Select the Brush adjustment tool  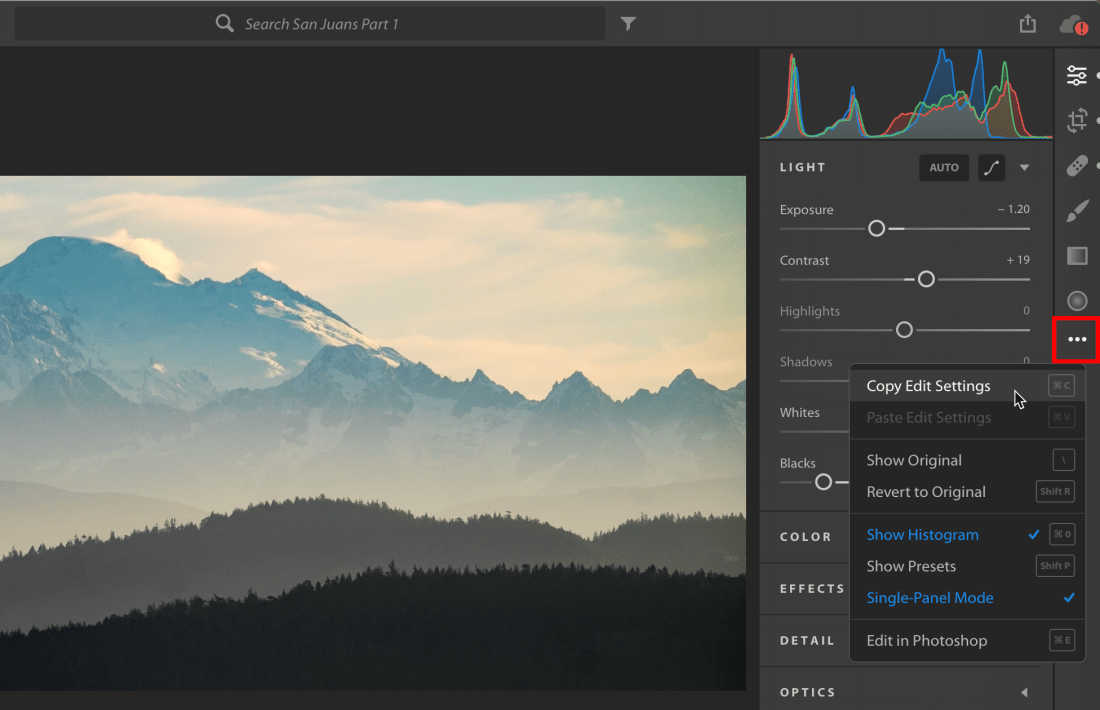click(x=1076, y=211)
